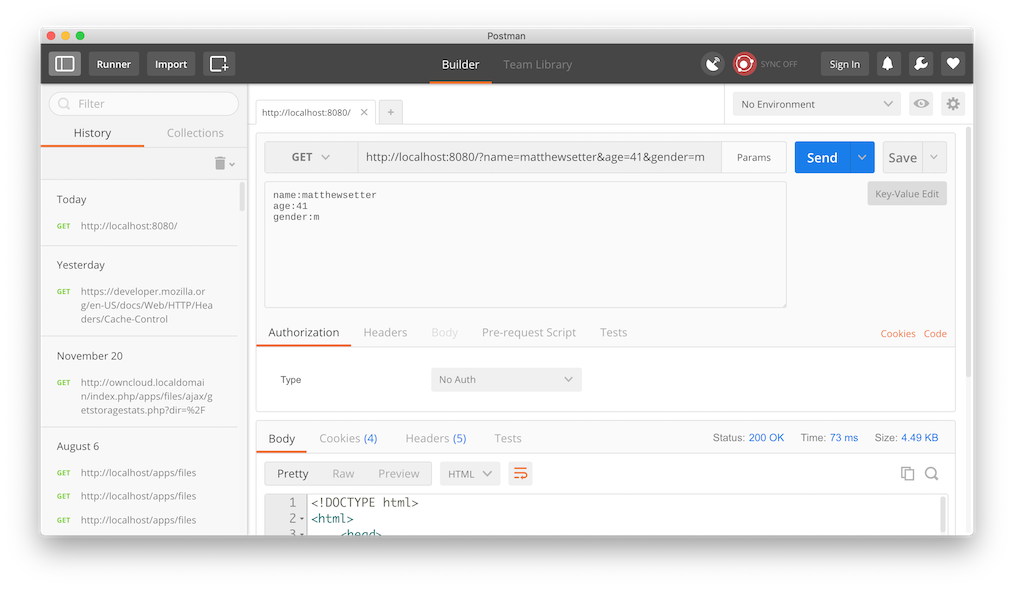
Task: Click the Runner button
Action: [114, 64]
